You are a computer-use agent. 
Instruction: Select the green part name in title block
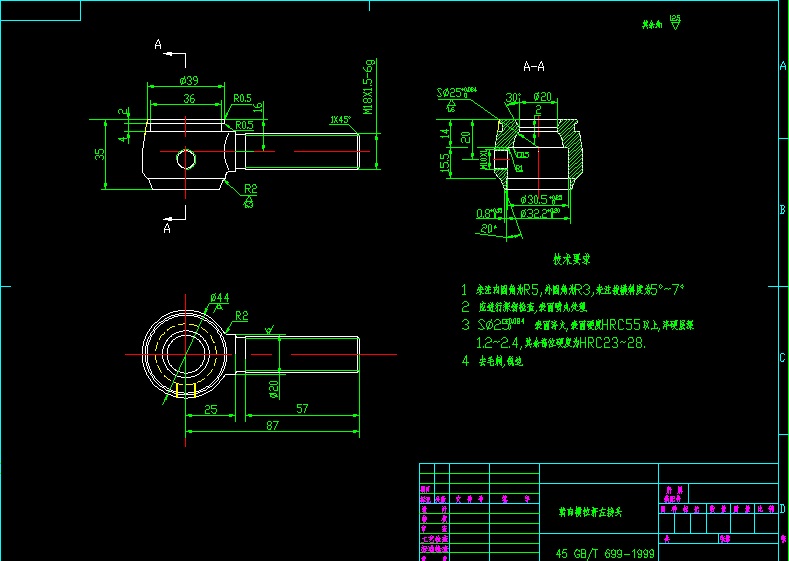click(590, 512)
